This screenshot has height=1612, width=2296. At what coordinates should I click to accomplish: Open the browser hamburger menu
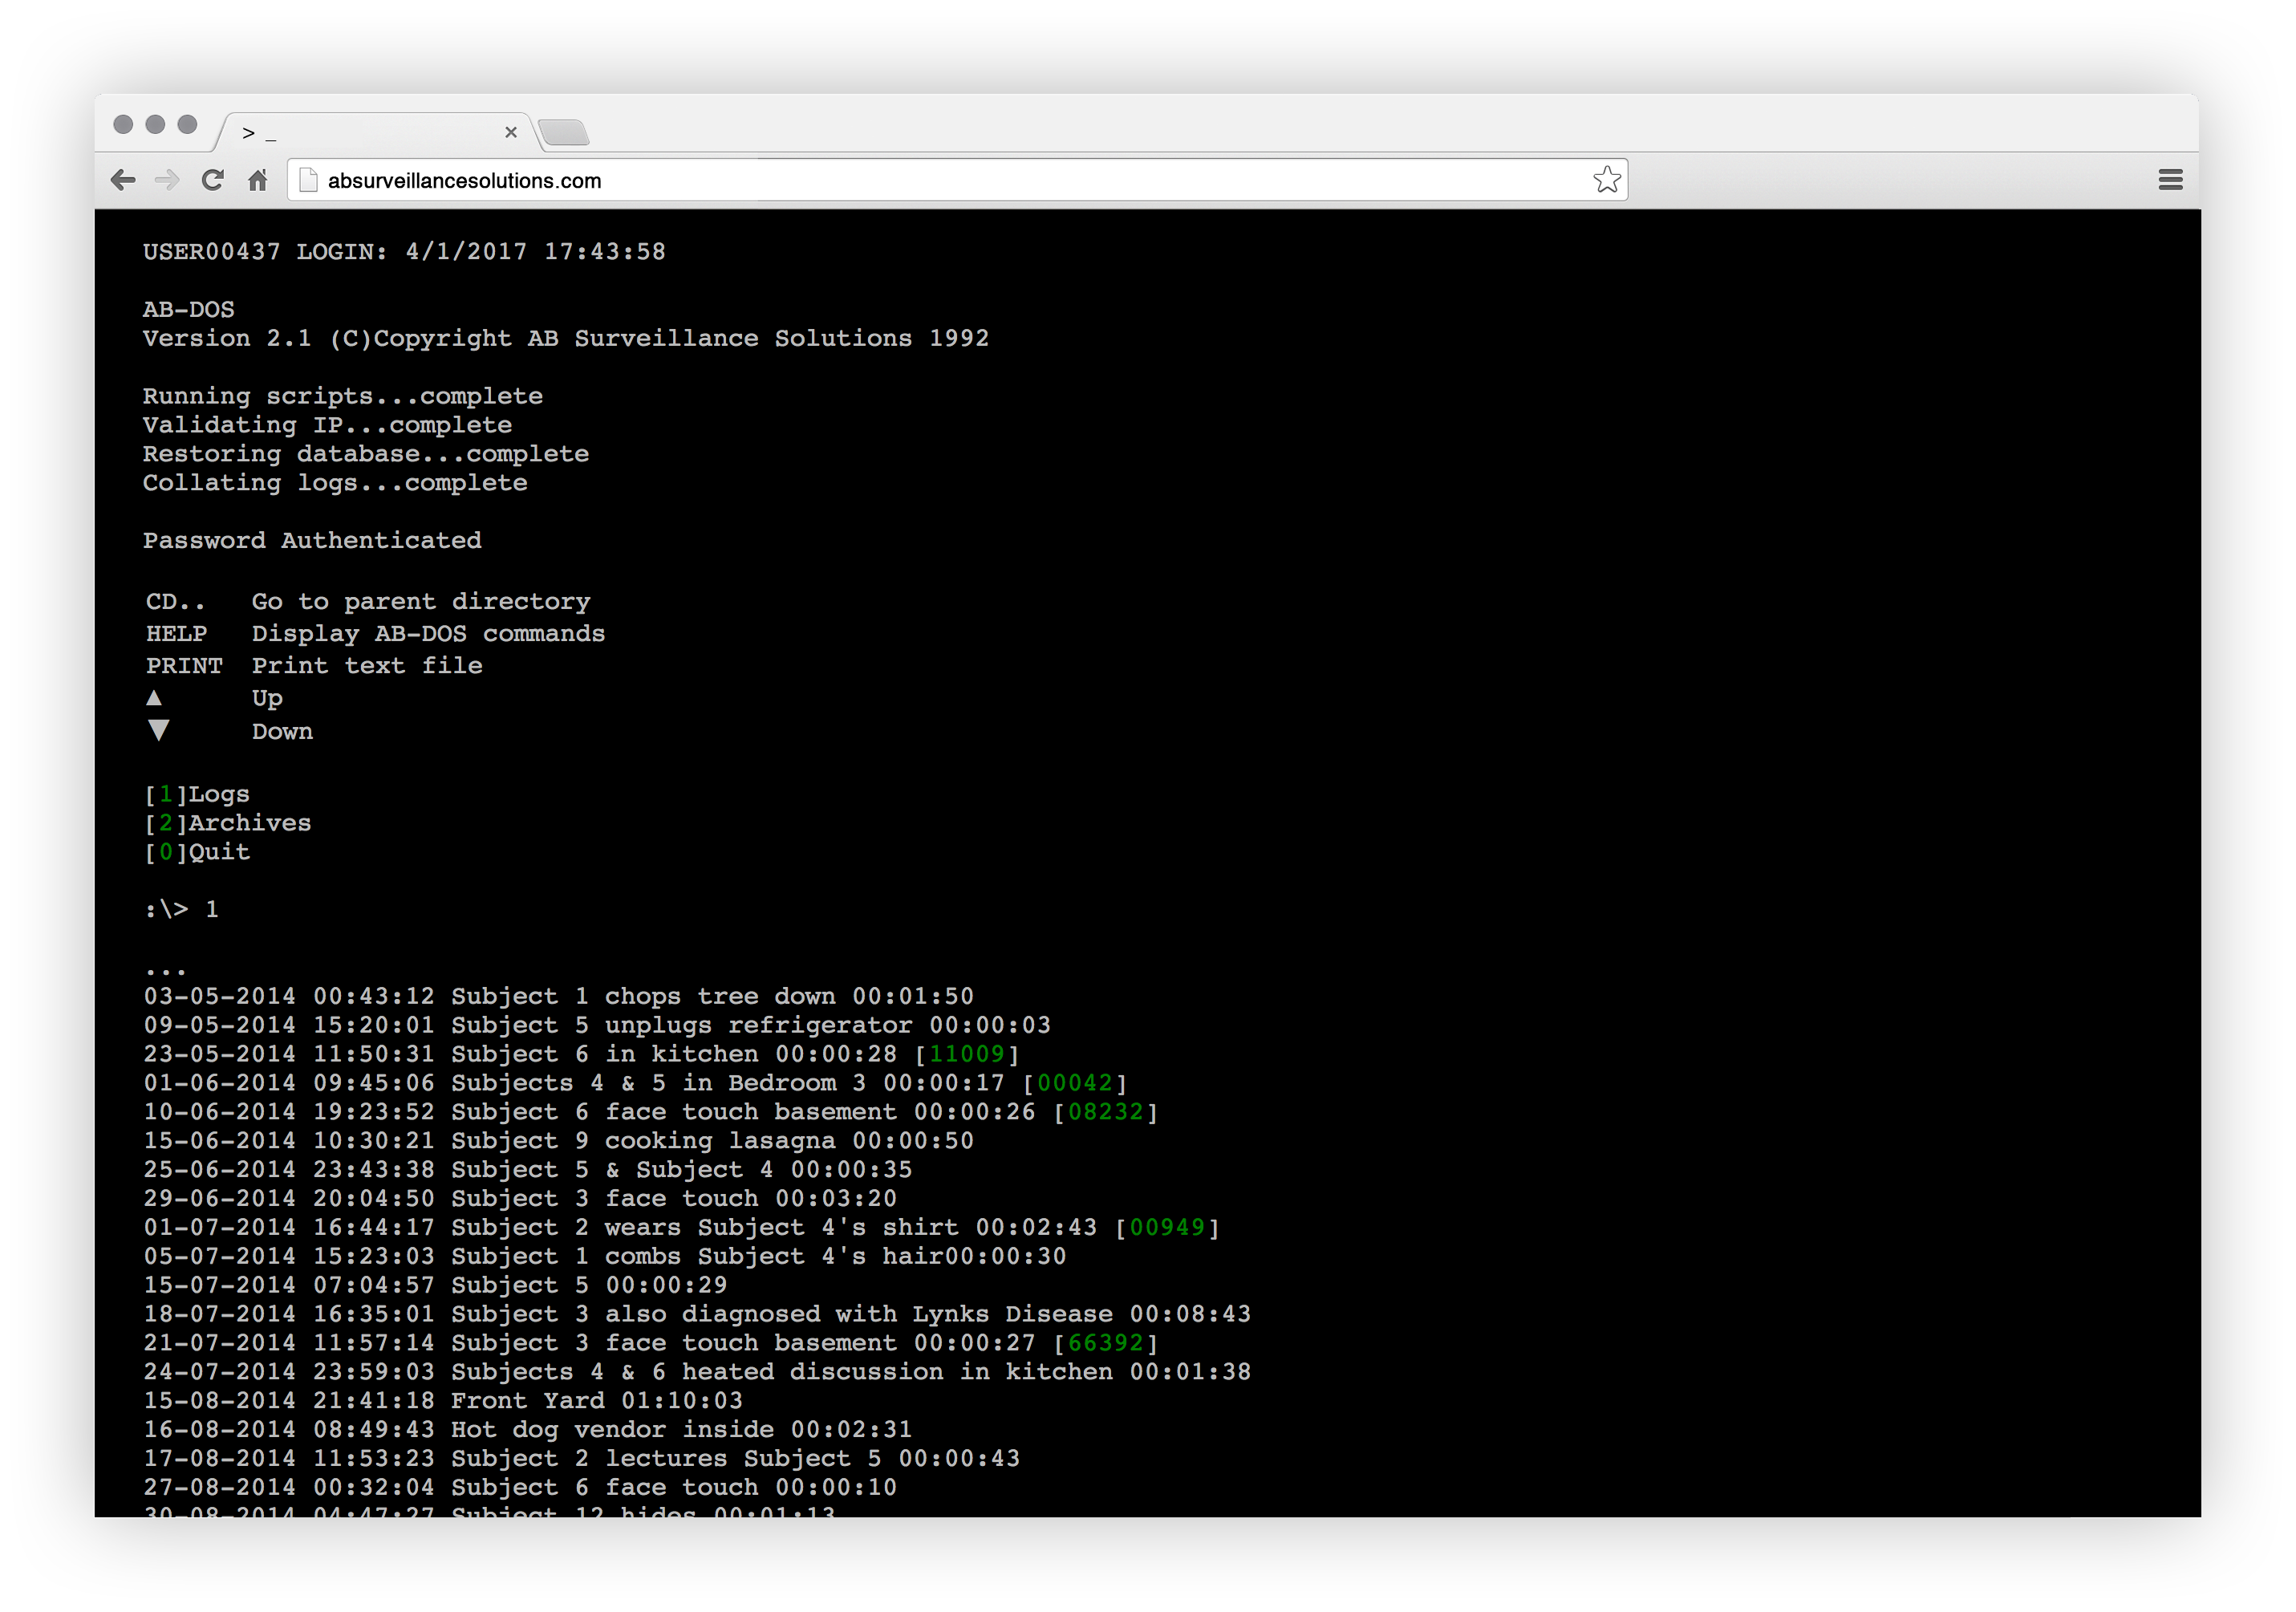(x=2169, y=180)
